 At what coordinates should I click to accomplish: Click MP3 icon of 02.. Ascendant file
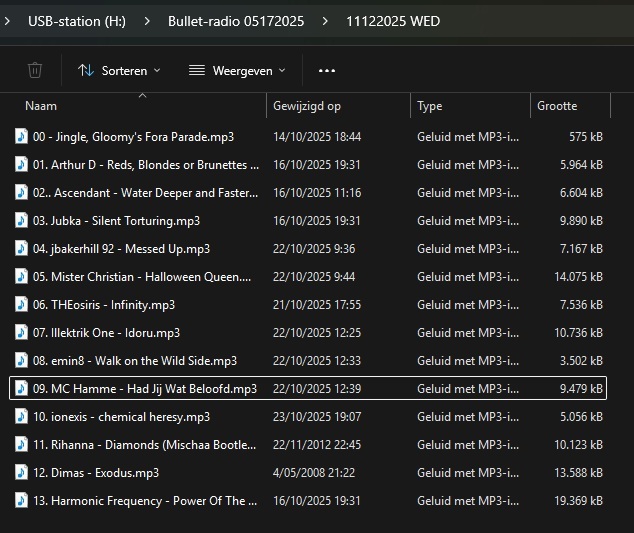[21, 192]
